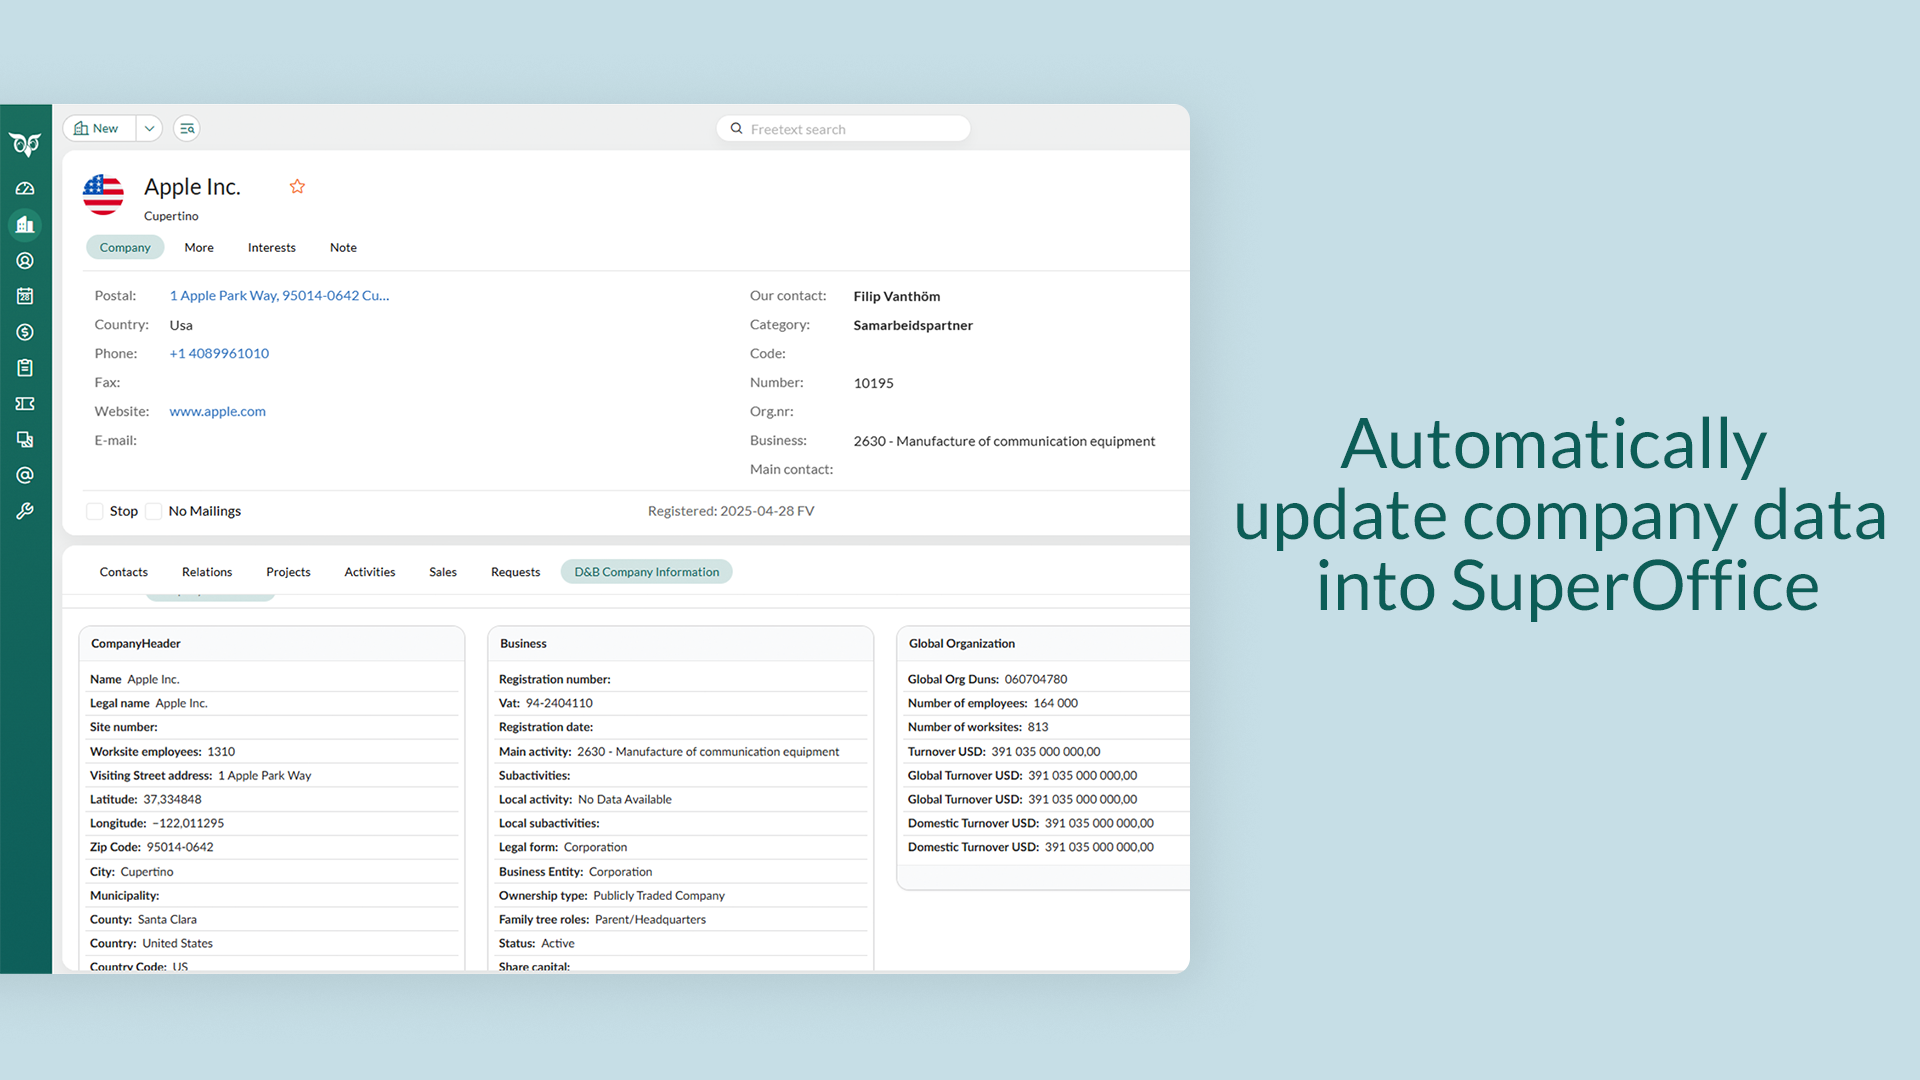The width and height of the screenshot is (1920, 1080).
Task: Click the Apple Inc. company title
Action: point(192,187)
